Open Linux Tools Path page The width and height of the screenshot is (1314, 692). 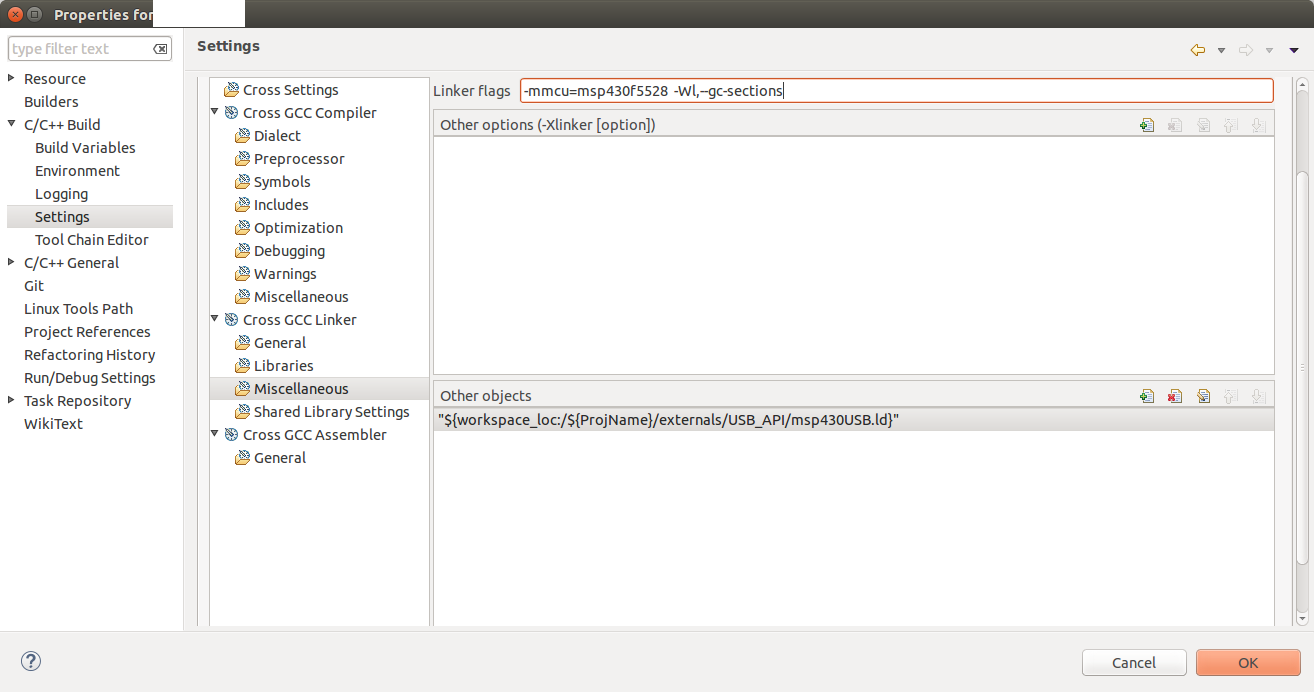point(78,309)
